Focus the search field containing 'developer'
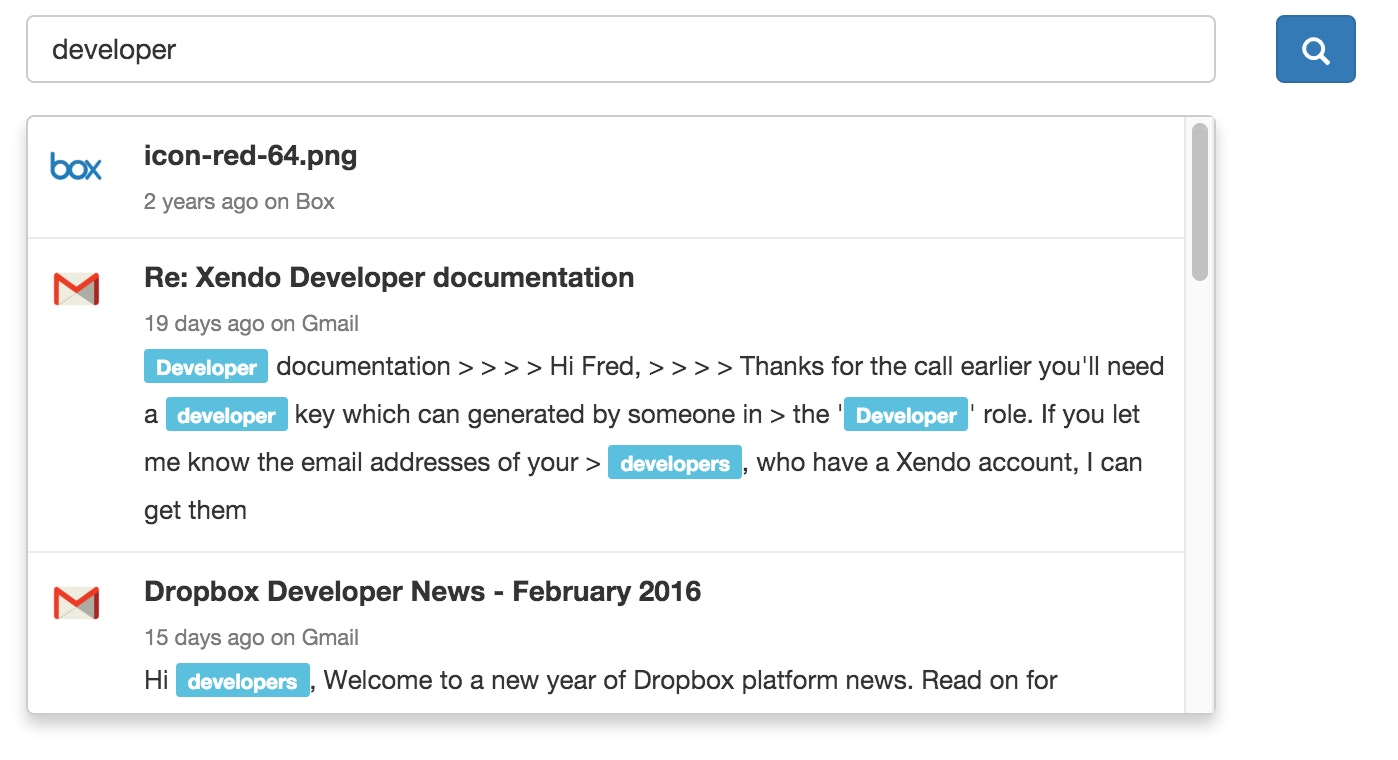The image size is (1398, 760). 620,49
